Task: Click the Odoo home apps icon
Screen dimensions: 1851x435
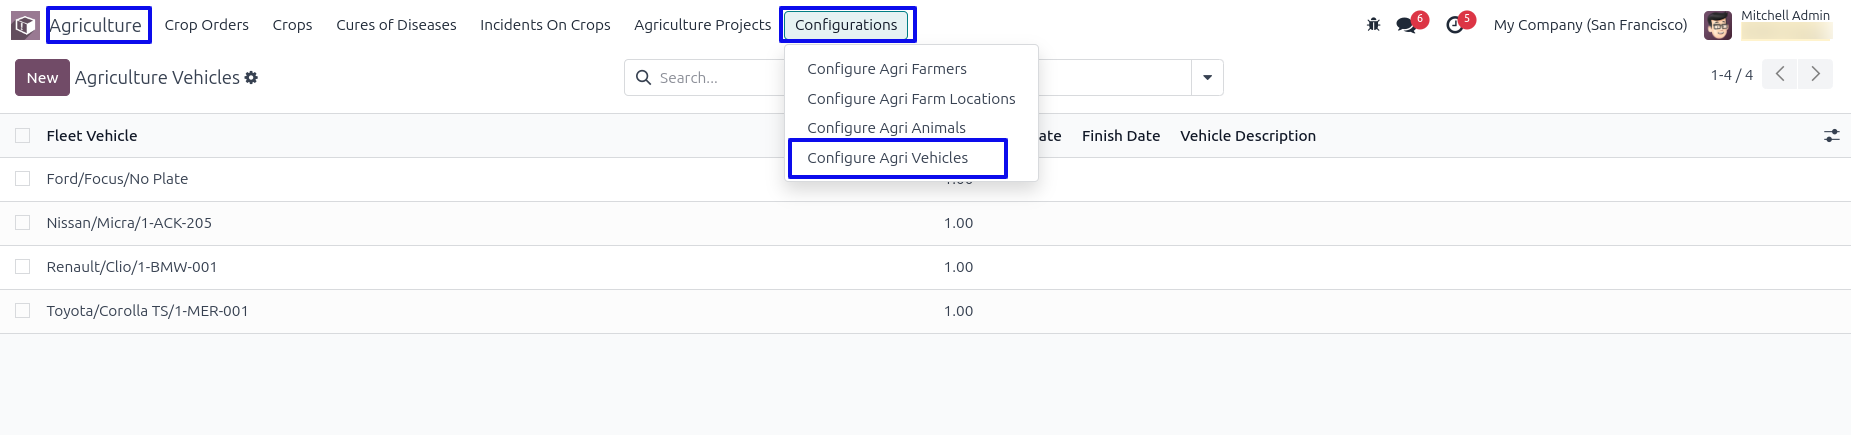Action: pyautogui.click(x=25, y=25)
